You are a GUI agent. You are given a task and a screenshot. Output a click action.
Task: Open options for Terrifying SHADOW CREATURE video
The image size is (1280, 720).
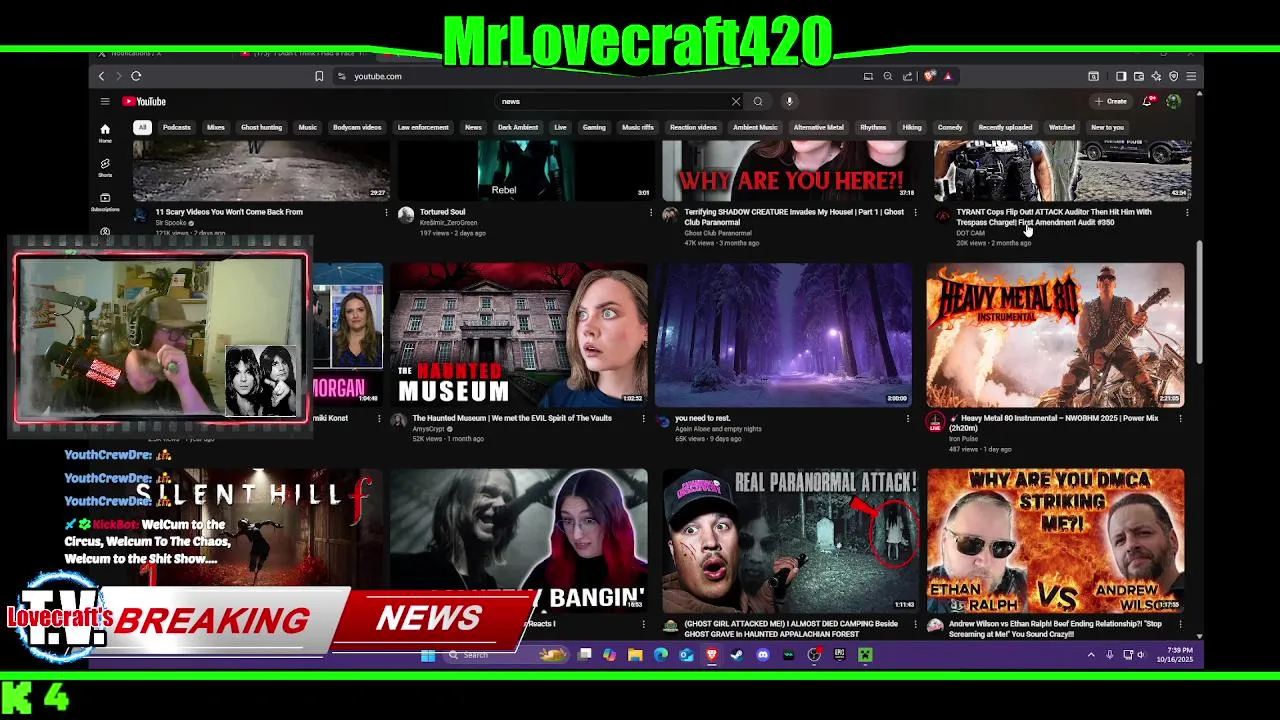[x=915, y=212]
